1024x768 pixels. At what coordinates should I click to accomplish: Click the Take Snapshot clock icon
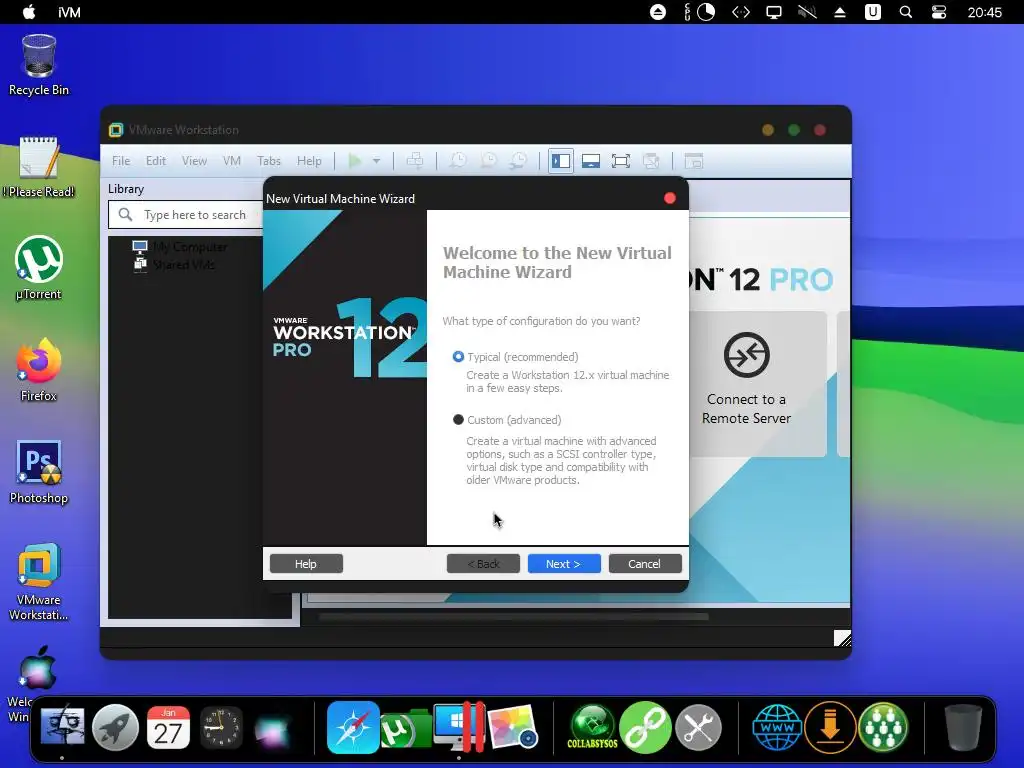458,161
